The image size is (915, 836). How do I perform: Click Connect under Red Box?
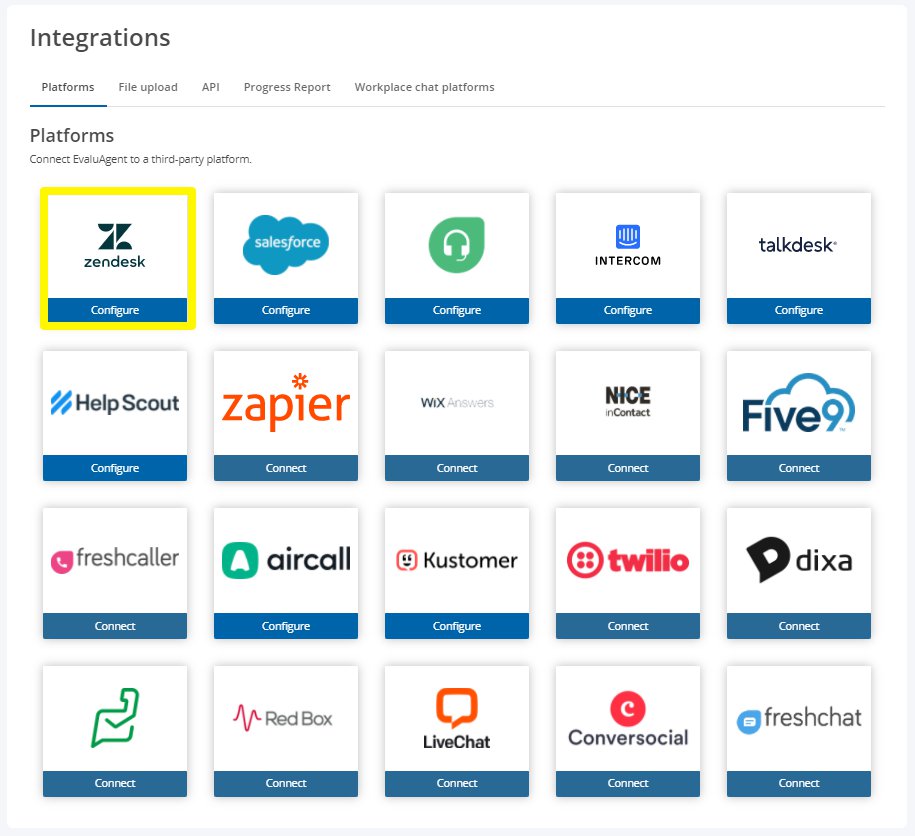click(286, 783)
